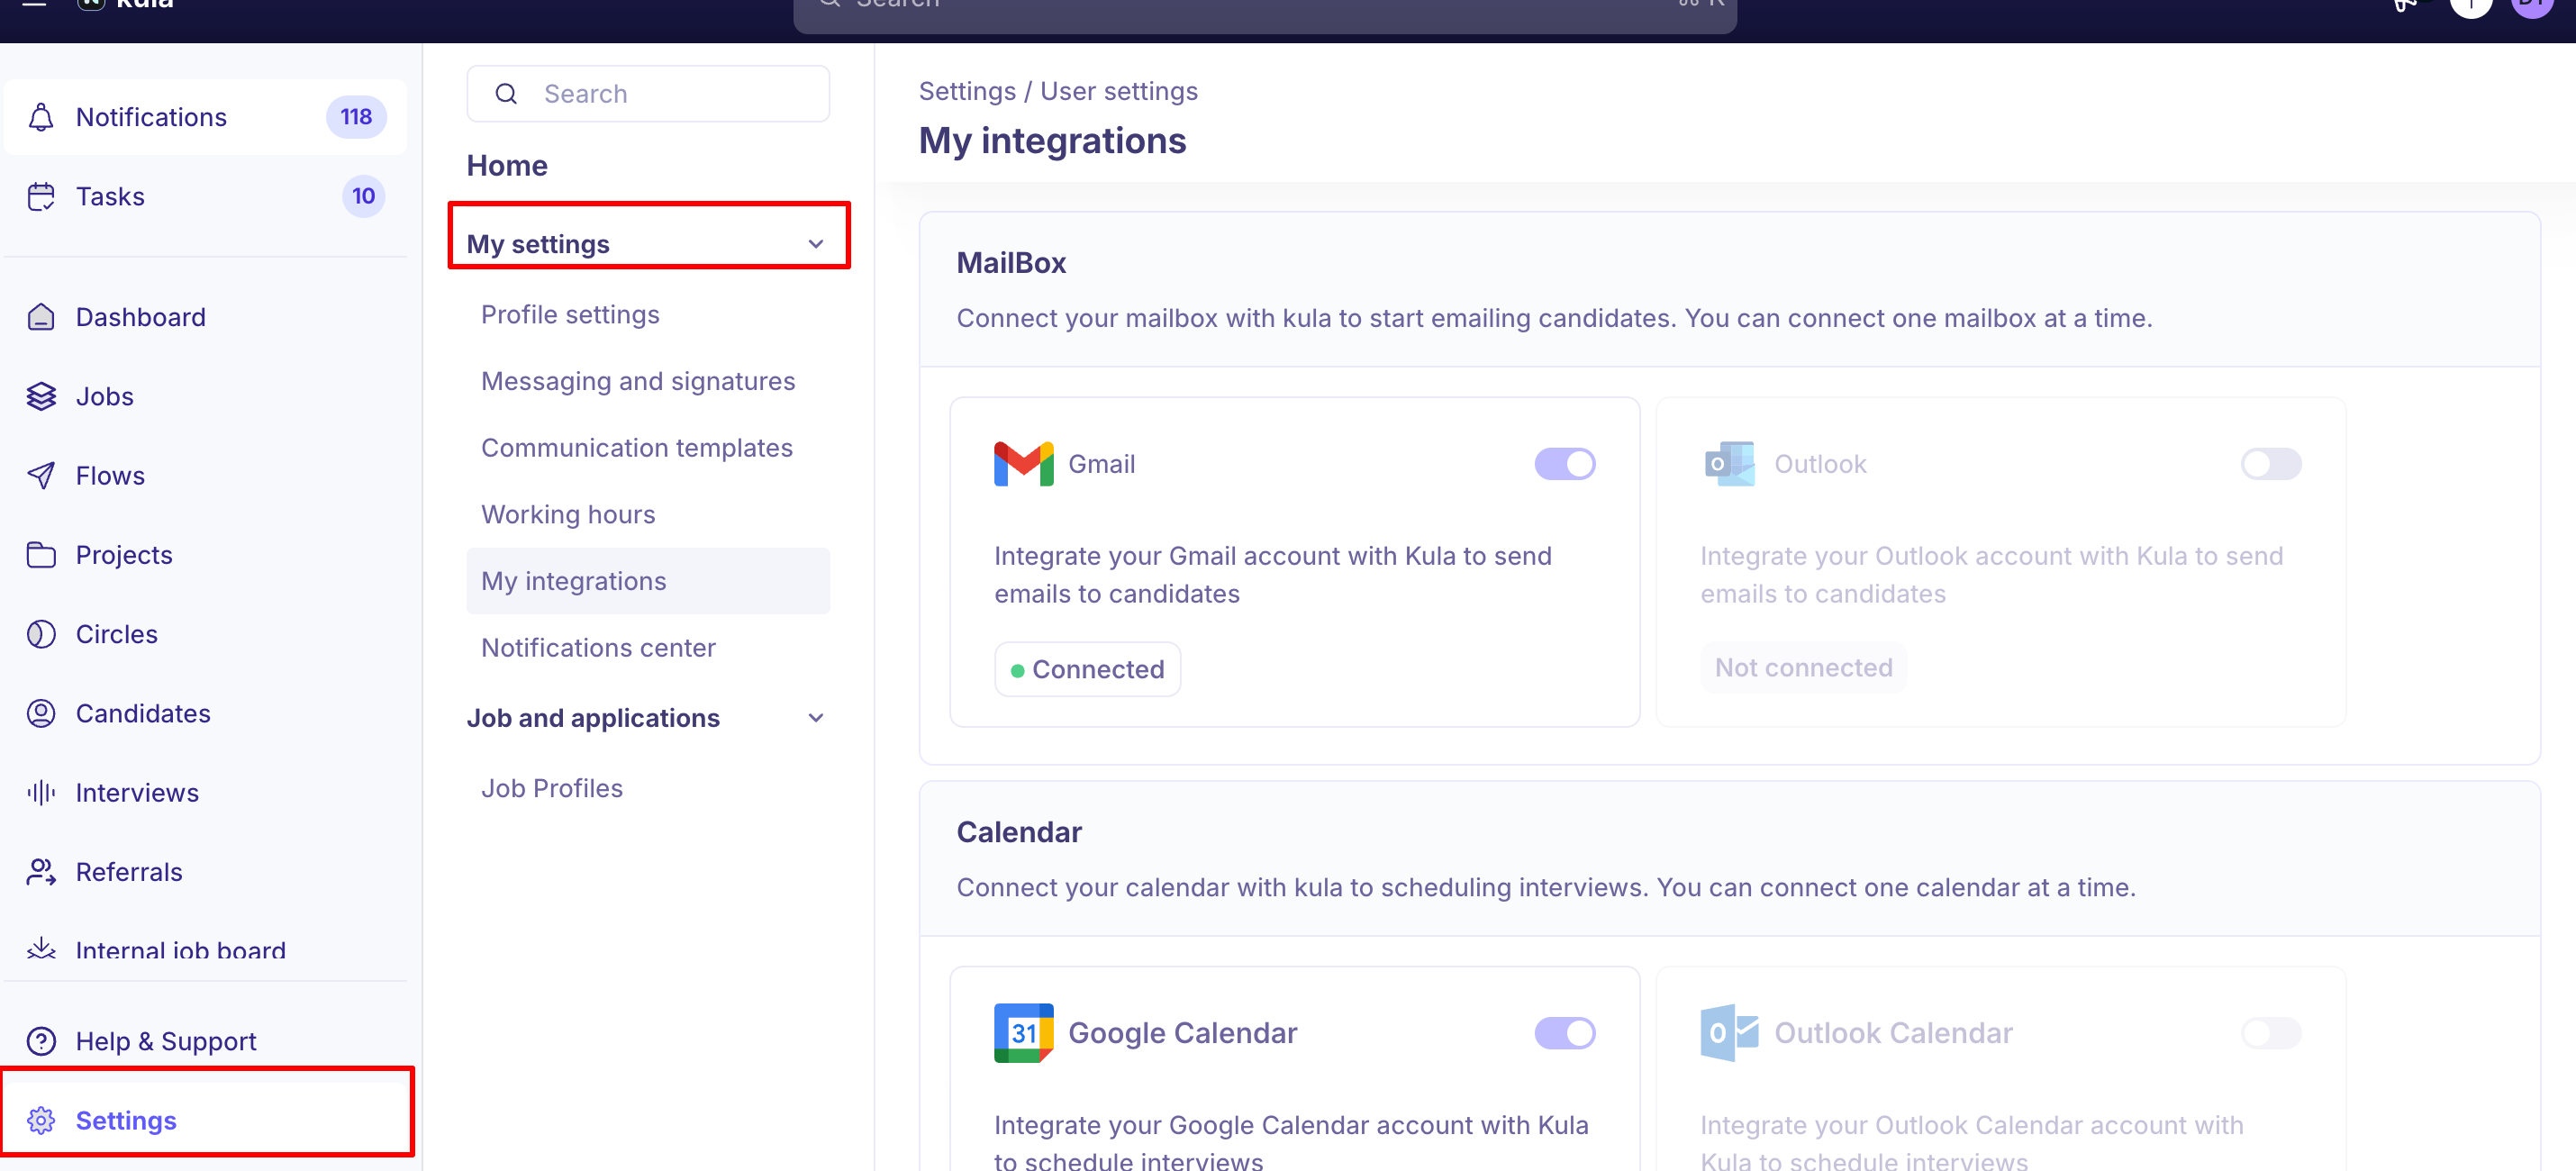The image size is (2576, 1171).
Task: Collapse the My settings section chevron
Action: pos(816,244)
